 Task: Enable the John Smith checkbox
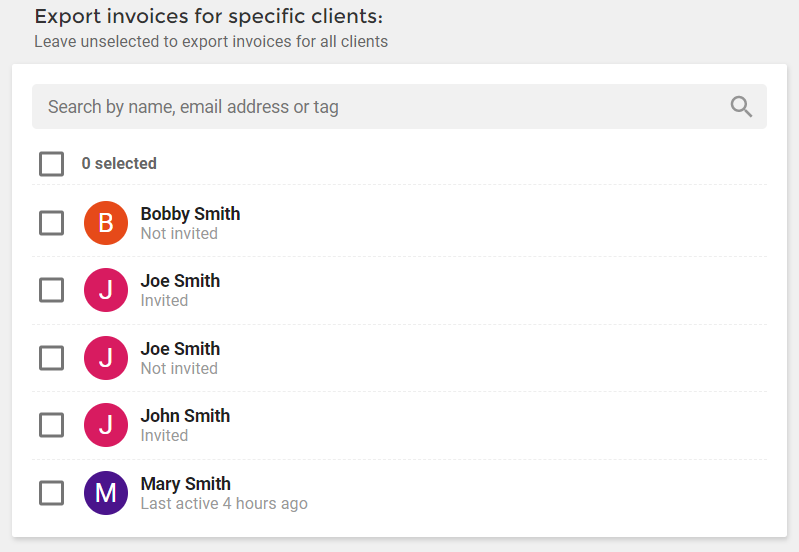click(51, 425)
